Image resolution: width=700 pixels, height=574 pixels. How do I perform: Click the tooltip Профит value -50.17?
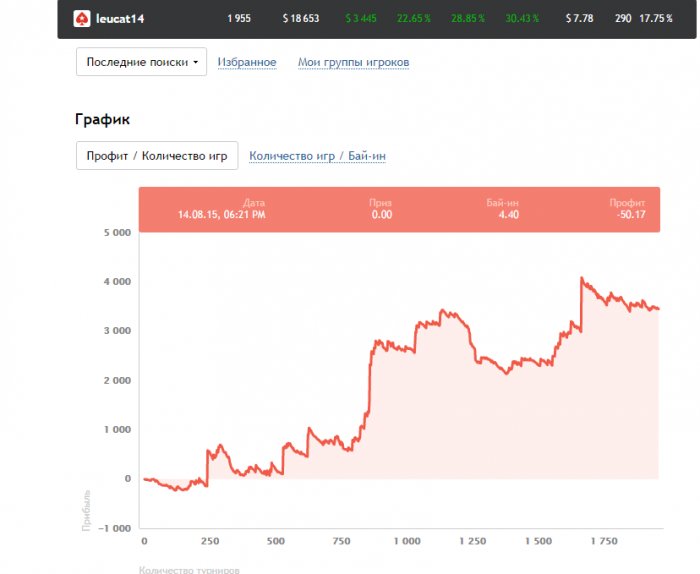[631, 214]
